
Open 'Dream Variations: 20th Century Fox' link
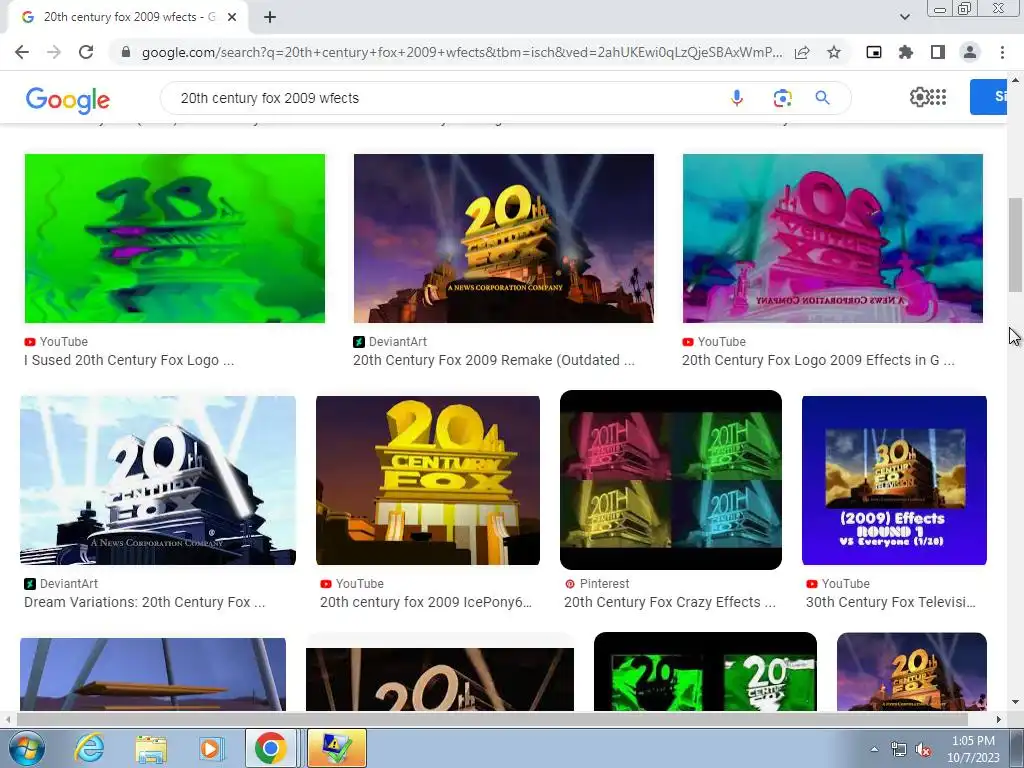[x=144, y=602]
